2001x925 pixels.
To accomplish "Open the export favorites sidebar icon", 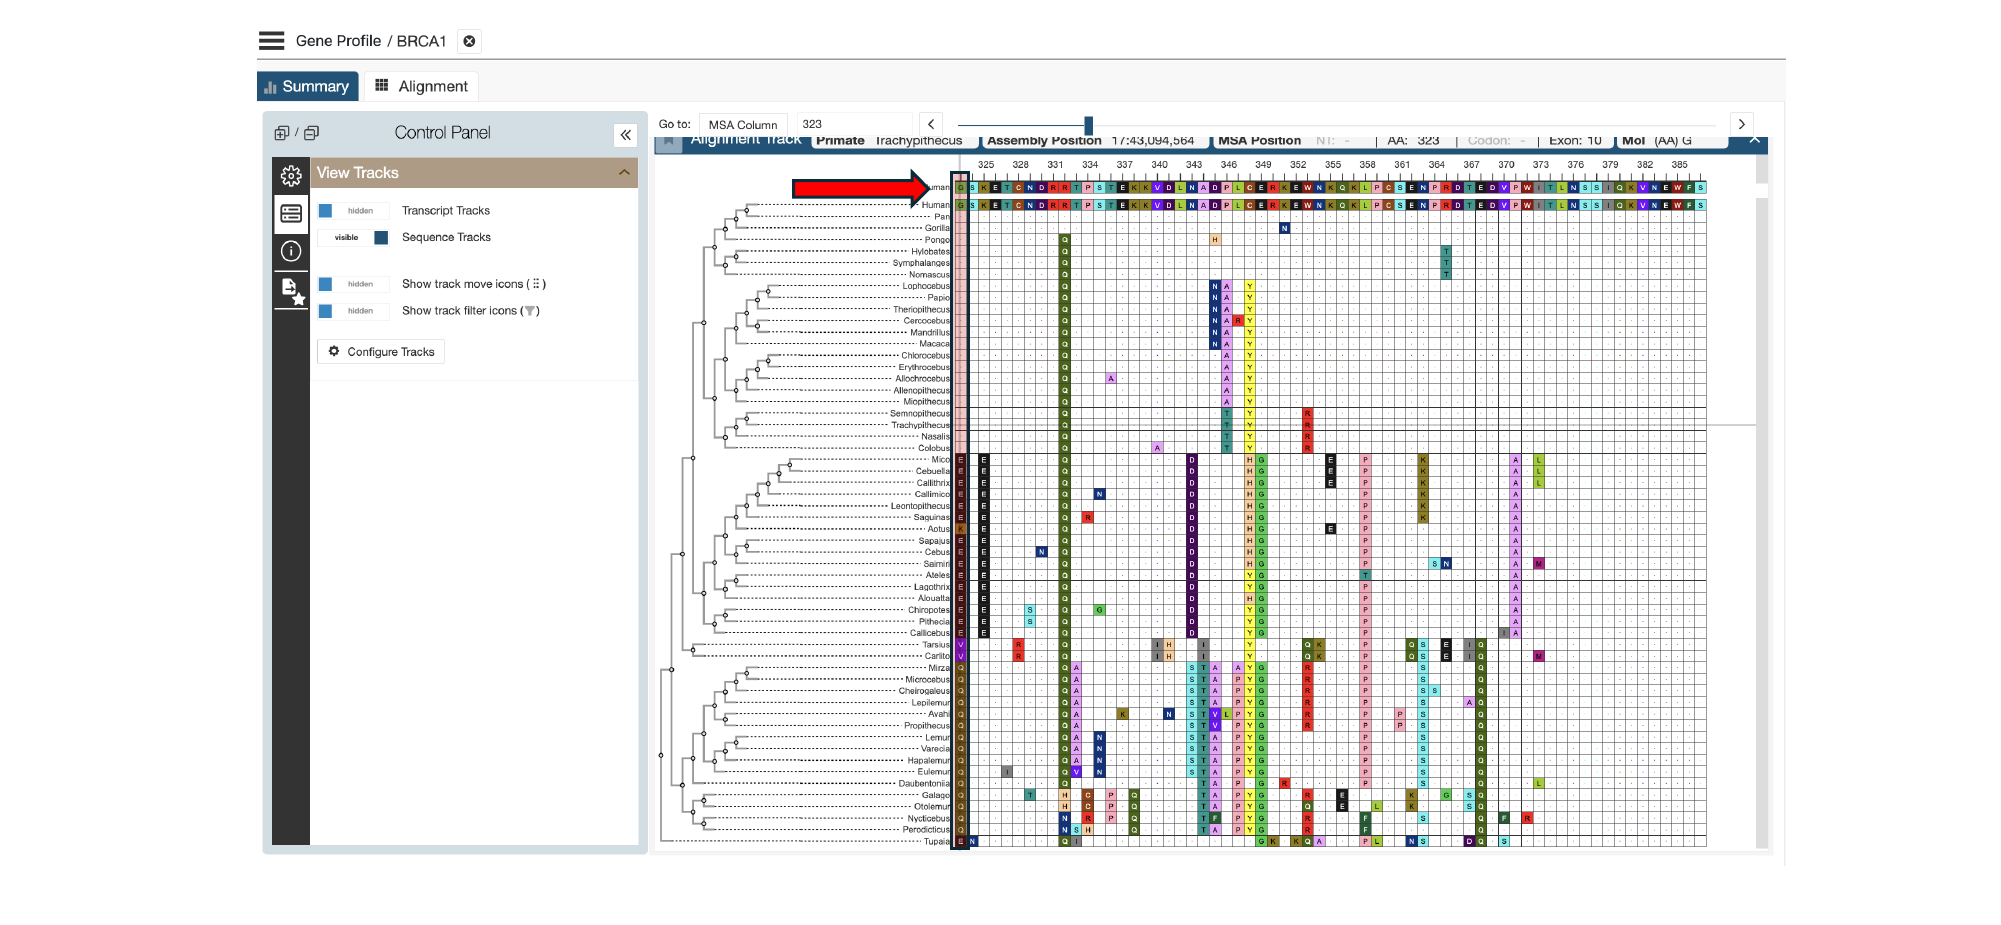I will pyautogui.click(x=291, y=291).
